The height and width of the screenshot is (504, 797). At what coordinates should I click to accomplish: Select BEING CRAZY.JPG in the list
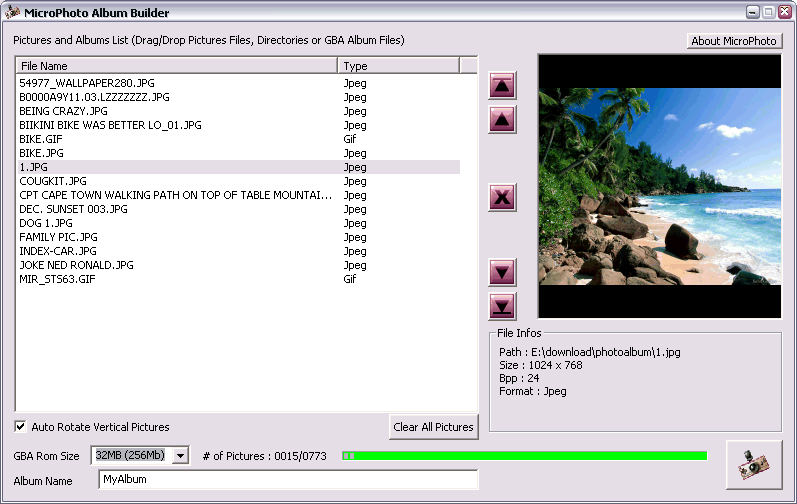pos(239,111)
